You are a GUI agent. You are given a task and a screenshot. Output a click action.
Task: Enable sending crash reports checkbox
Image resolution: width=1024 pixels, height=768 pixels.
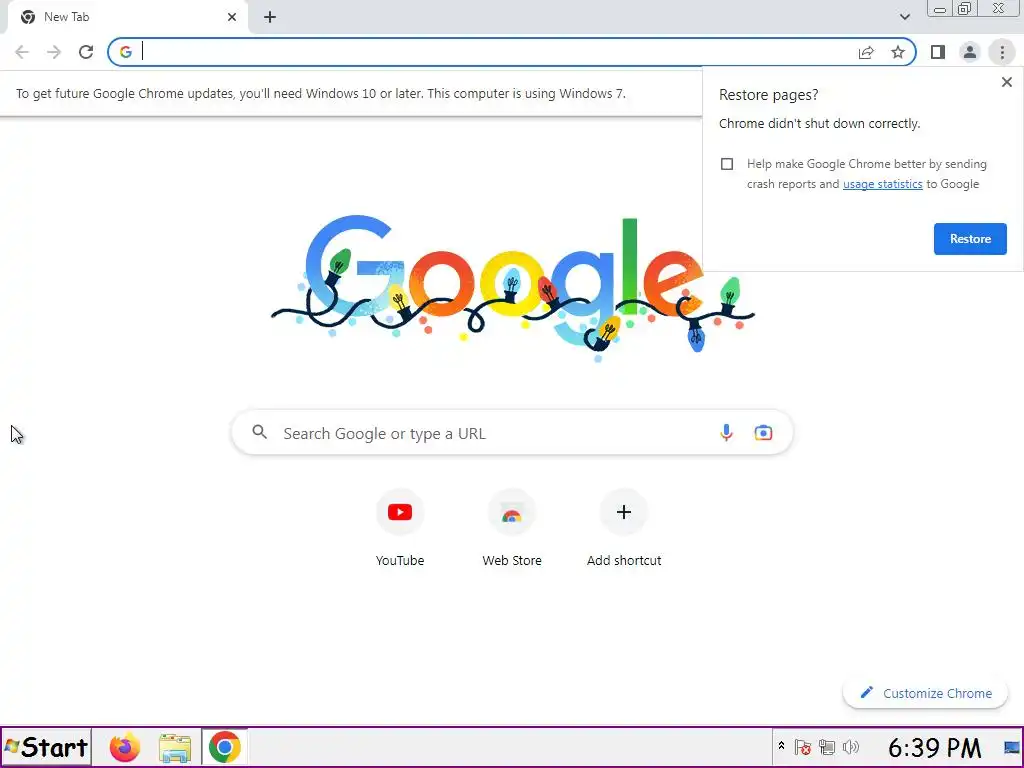click(727, 164)
